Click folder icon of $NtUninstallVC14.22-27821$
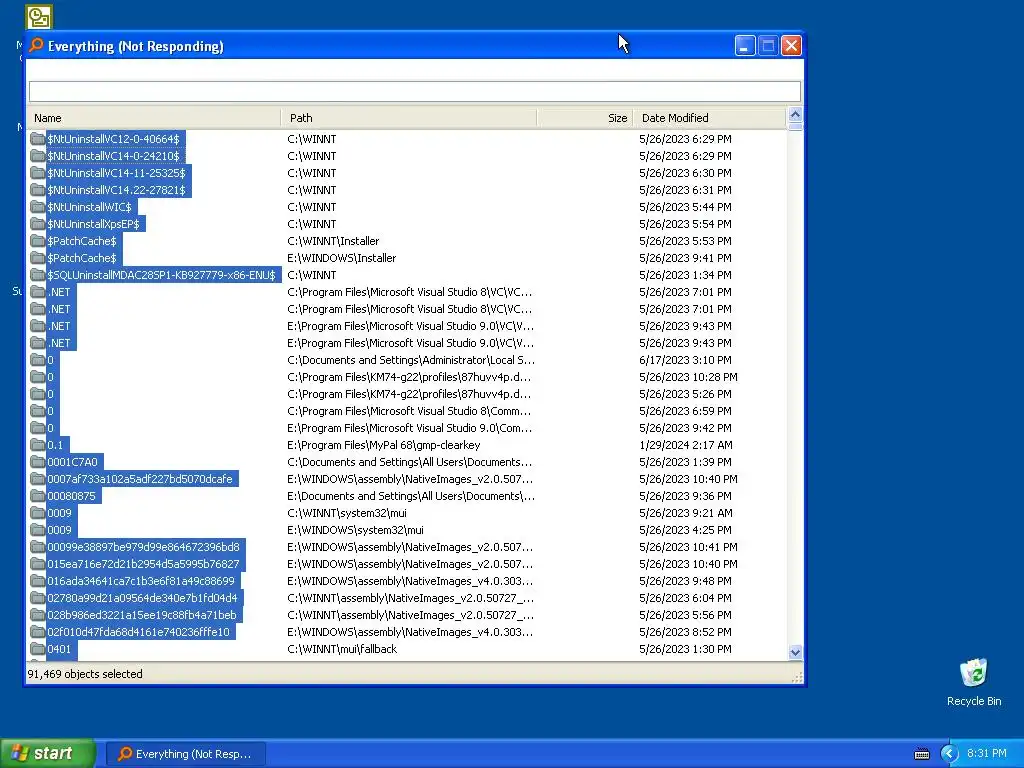 37,190
